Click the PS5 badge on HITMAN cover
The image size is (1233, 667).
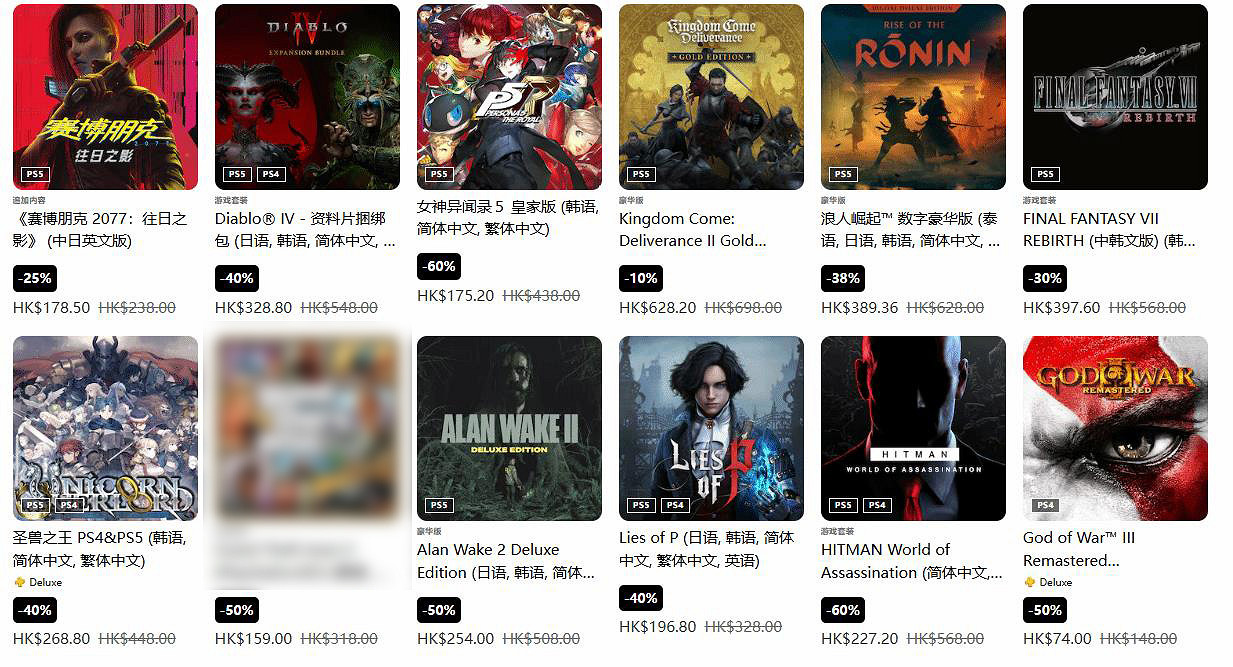tap(843, 505)
